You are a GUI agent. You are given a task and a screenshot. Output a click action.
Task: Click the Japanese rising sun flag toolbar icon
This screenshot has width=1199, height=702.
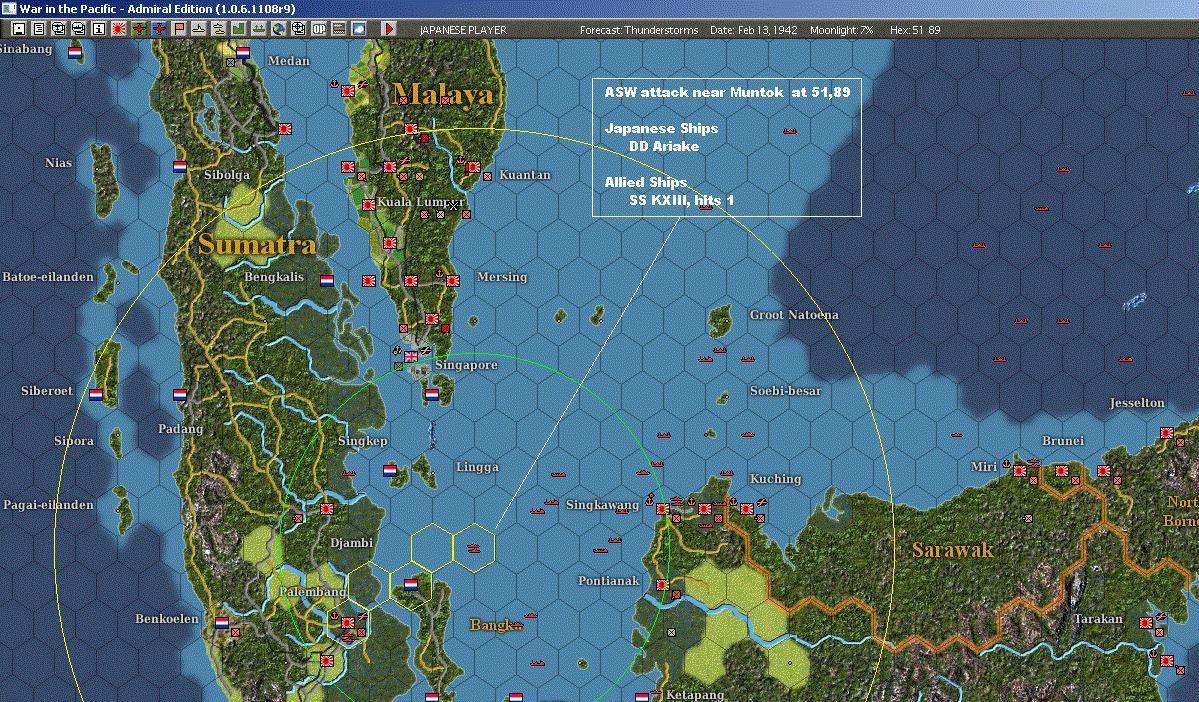(x=119, y=29)
